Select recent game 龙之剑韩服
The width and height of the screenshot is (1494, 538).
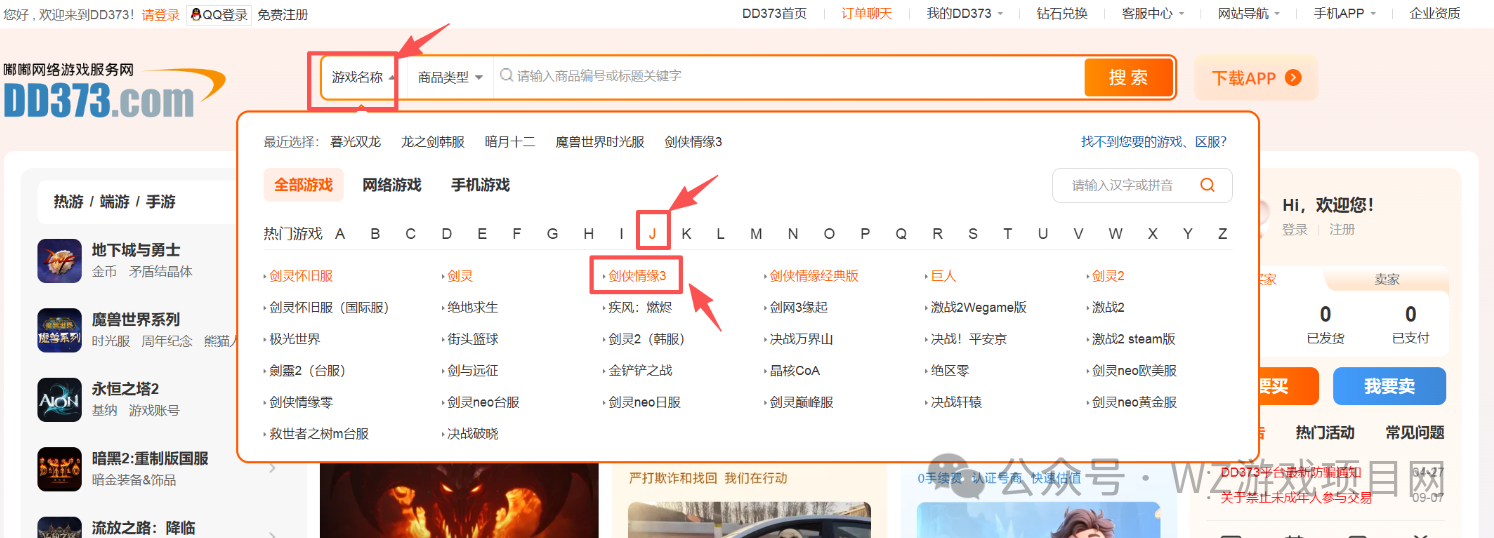433,142
